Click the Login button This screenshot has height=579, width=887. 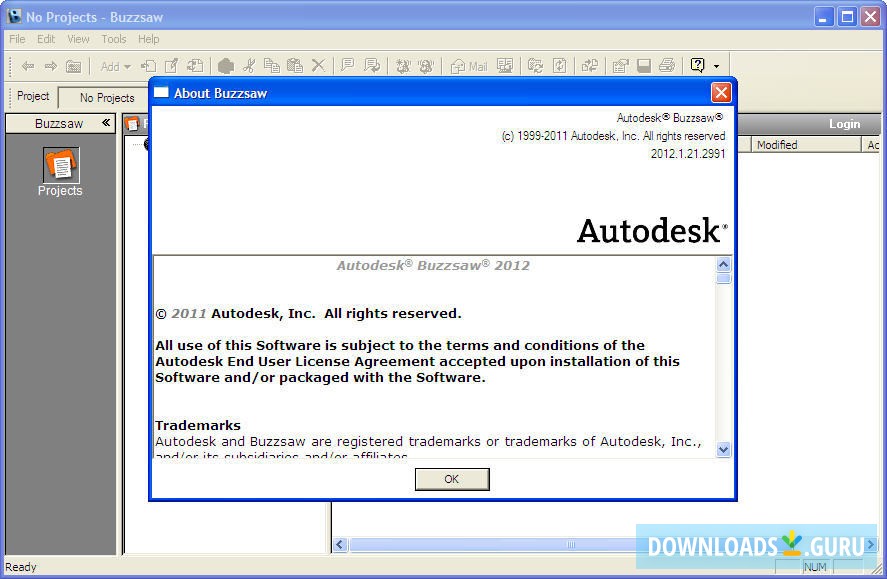click(844, 123)
